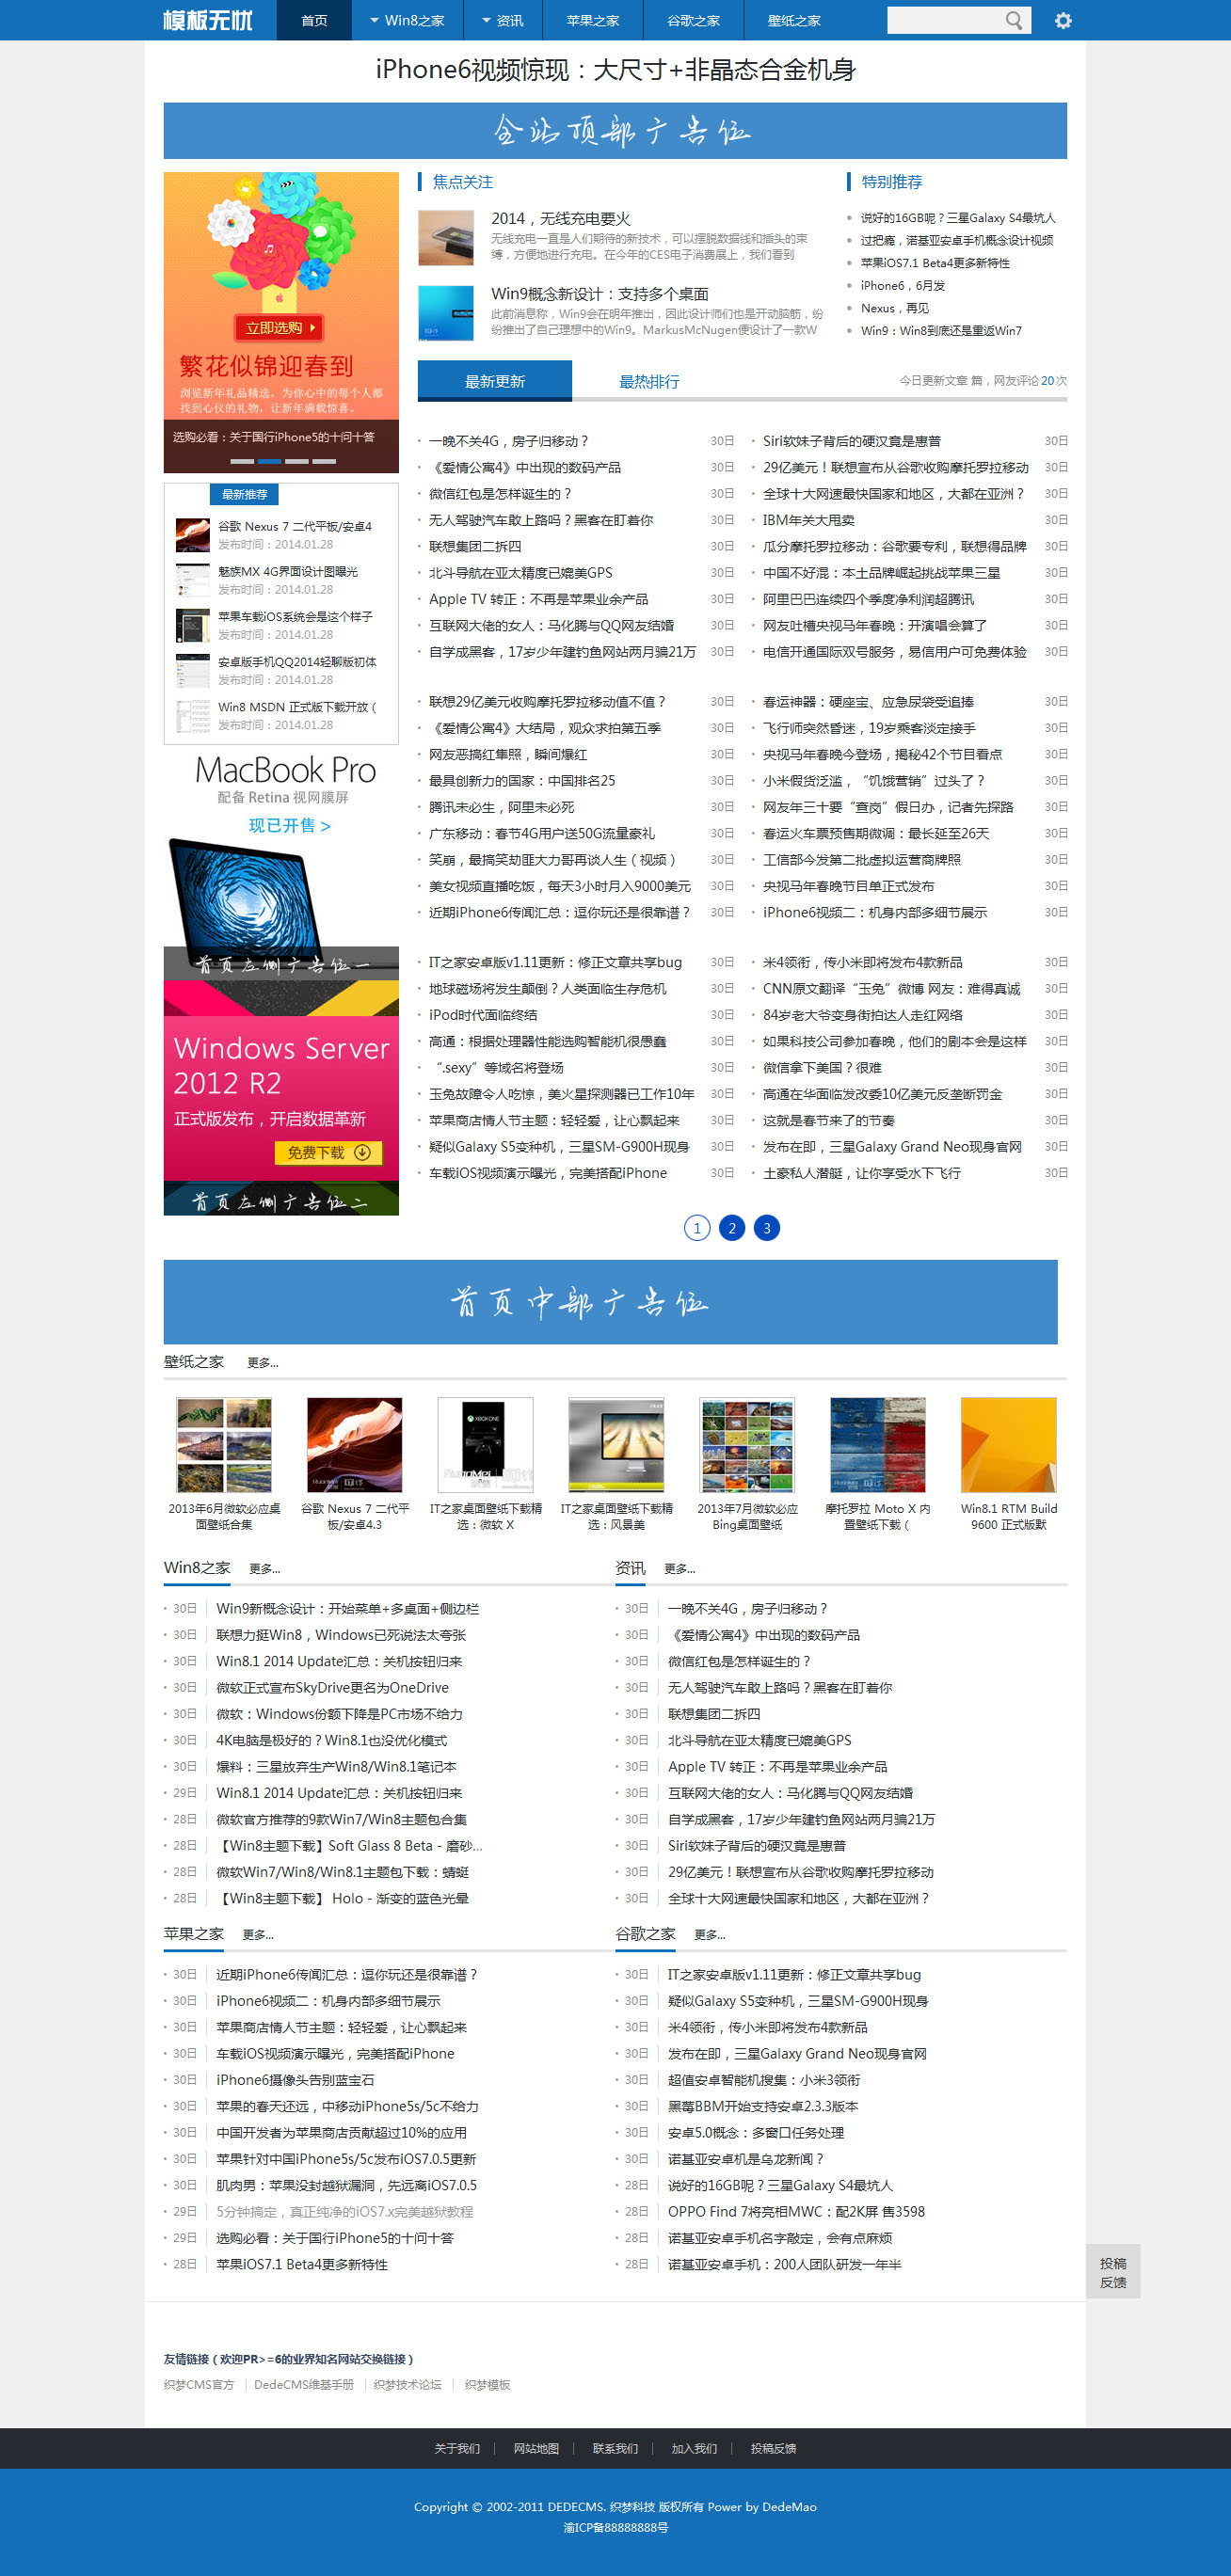This screenshot has height=2576, width=1231.
Task: Expand the Win8之家 dropdown menu
Action: [x=407, y=21]
